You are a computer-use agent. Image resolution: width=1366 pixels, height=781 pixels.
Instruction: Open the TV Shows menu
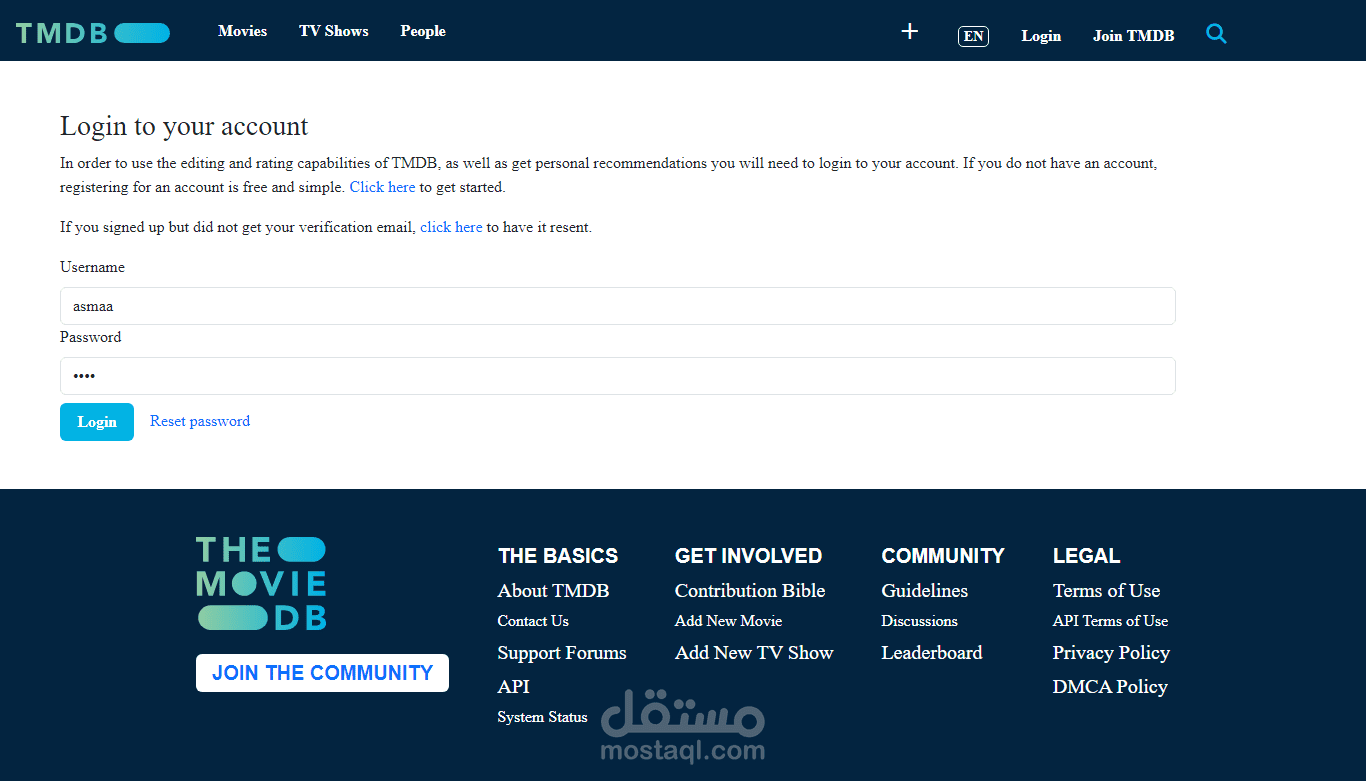[334, 31]
